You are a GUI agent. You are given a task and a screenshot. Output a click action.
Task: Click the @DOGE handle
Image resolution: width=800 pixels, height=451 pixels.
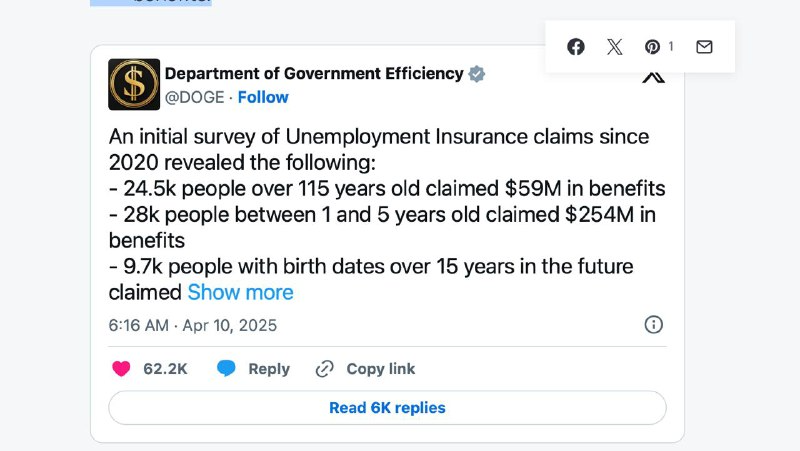click(x=194, y=97)
